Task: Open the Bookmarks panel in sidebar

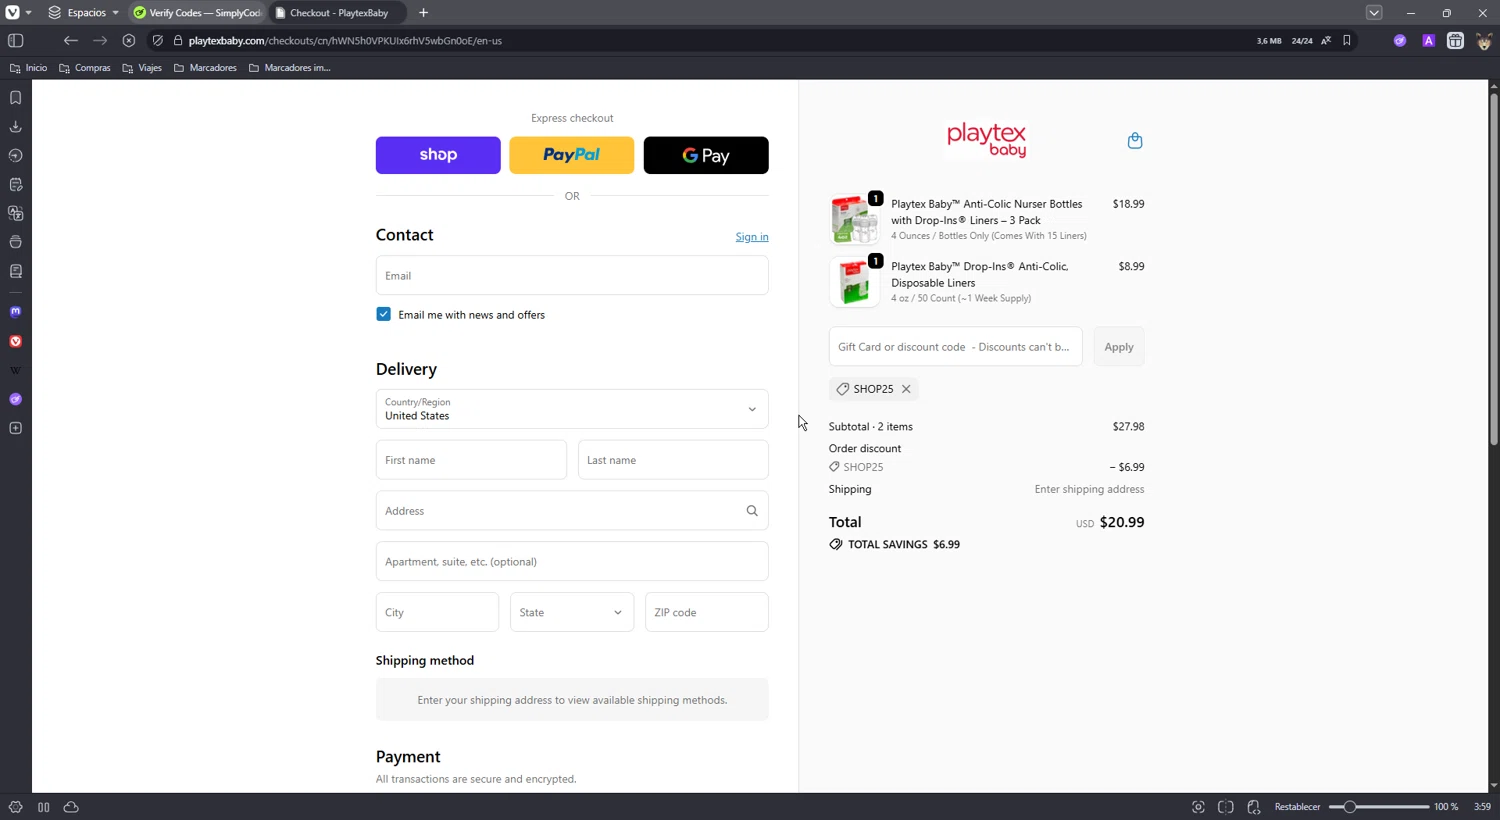Action: click(x=15, y=98)
